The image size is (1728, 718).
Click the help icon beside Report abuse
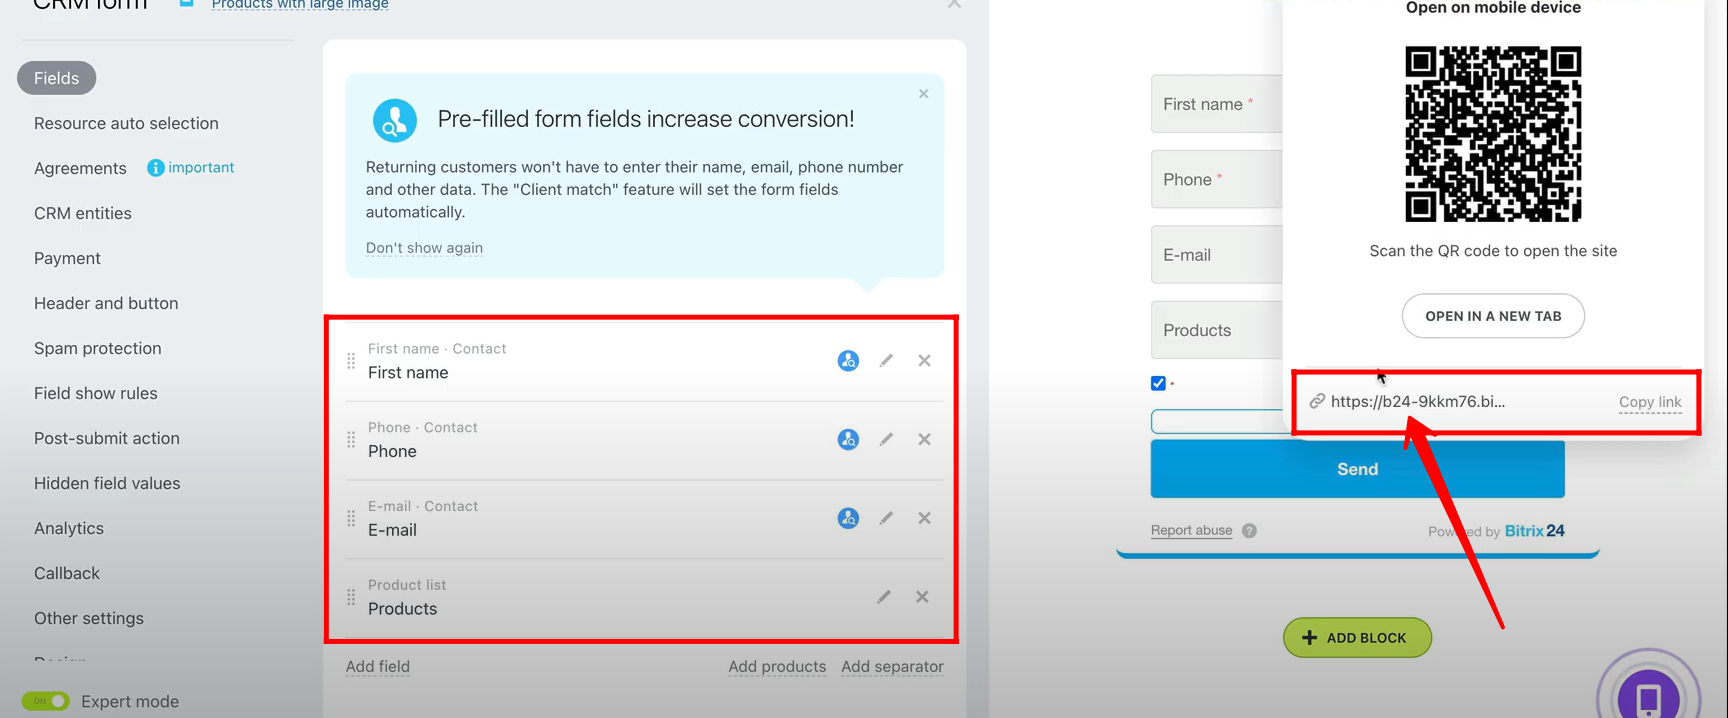tap(1249, 531)
